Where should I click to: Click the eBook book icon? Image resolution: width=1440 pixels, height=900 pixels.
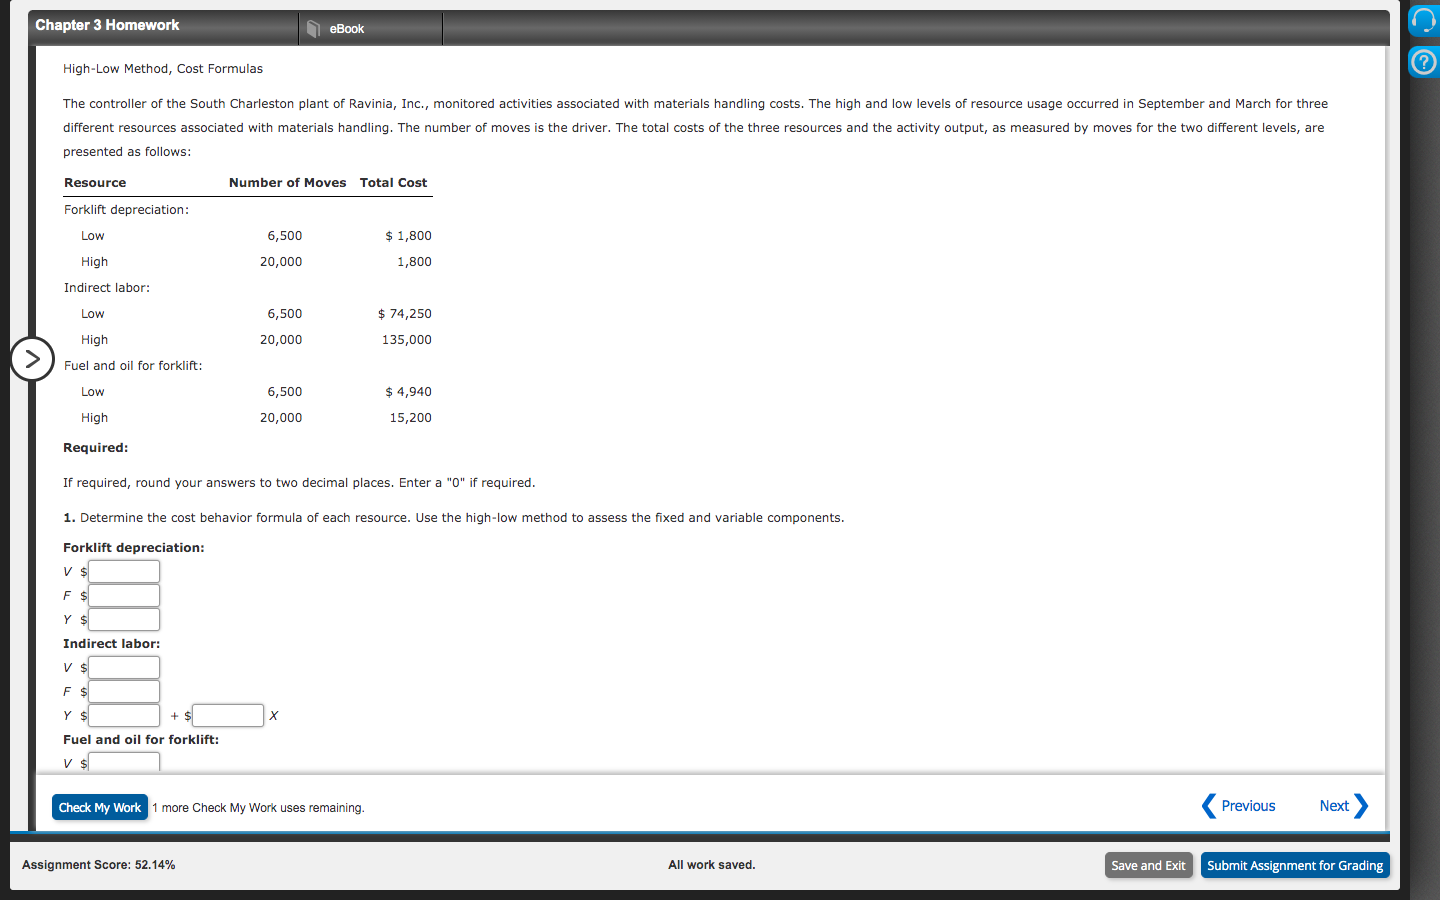(x=311, y=28)
